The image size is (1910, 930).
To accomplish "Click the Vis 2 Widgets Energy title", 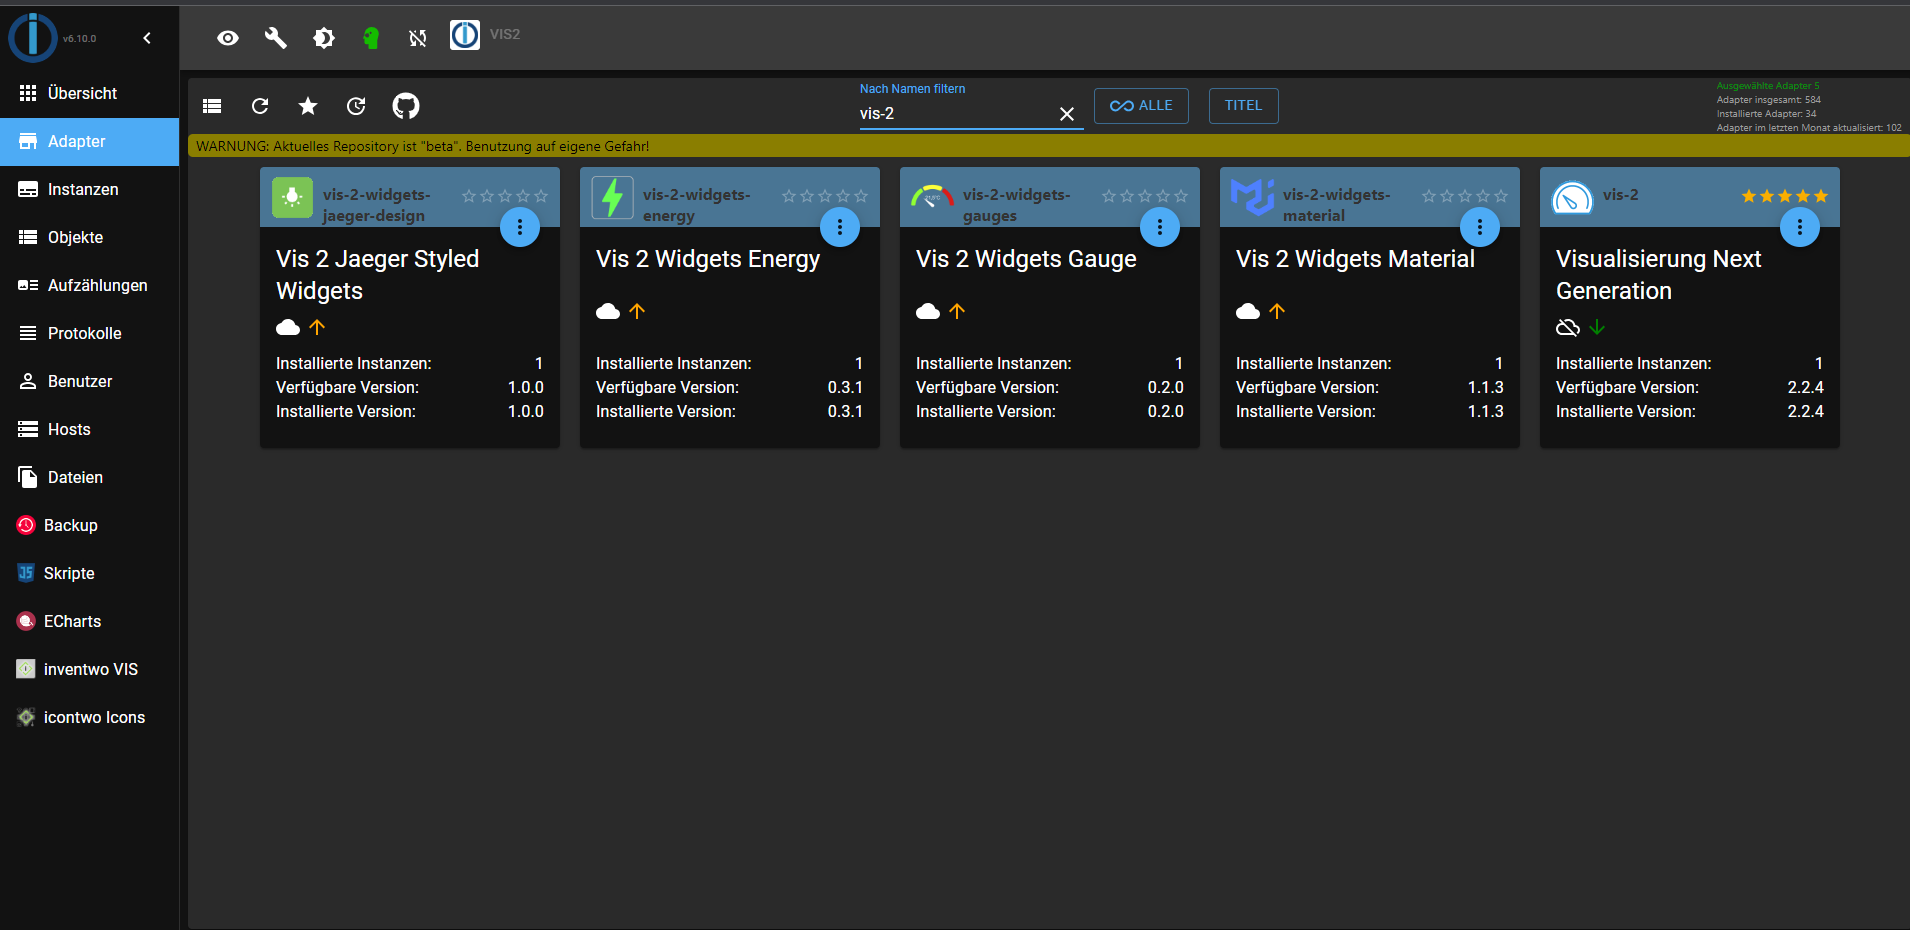I will click(708, 259).
